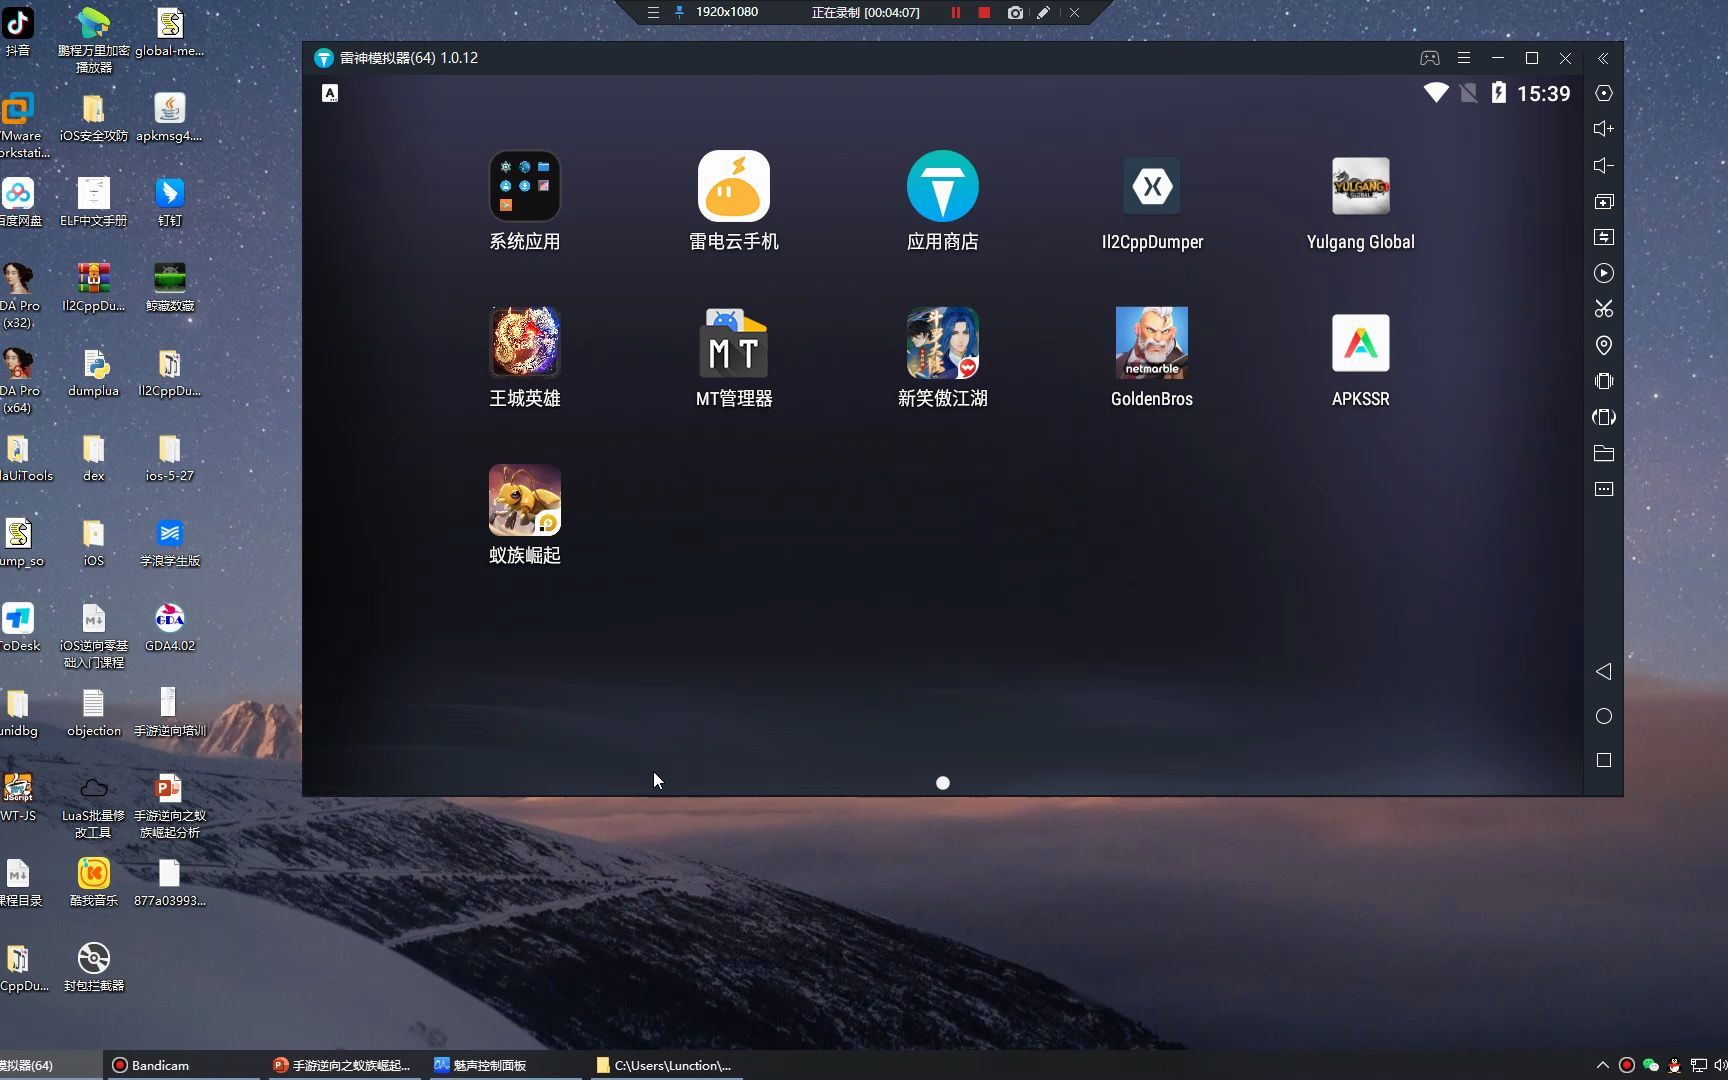Show more tools ellipsis in sidebar

1604,489
